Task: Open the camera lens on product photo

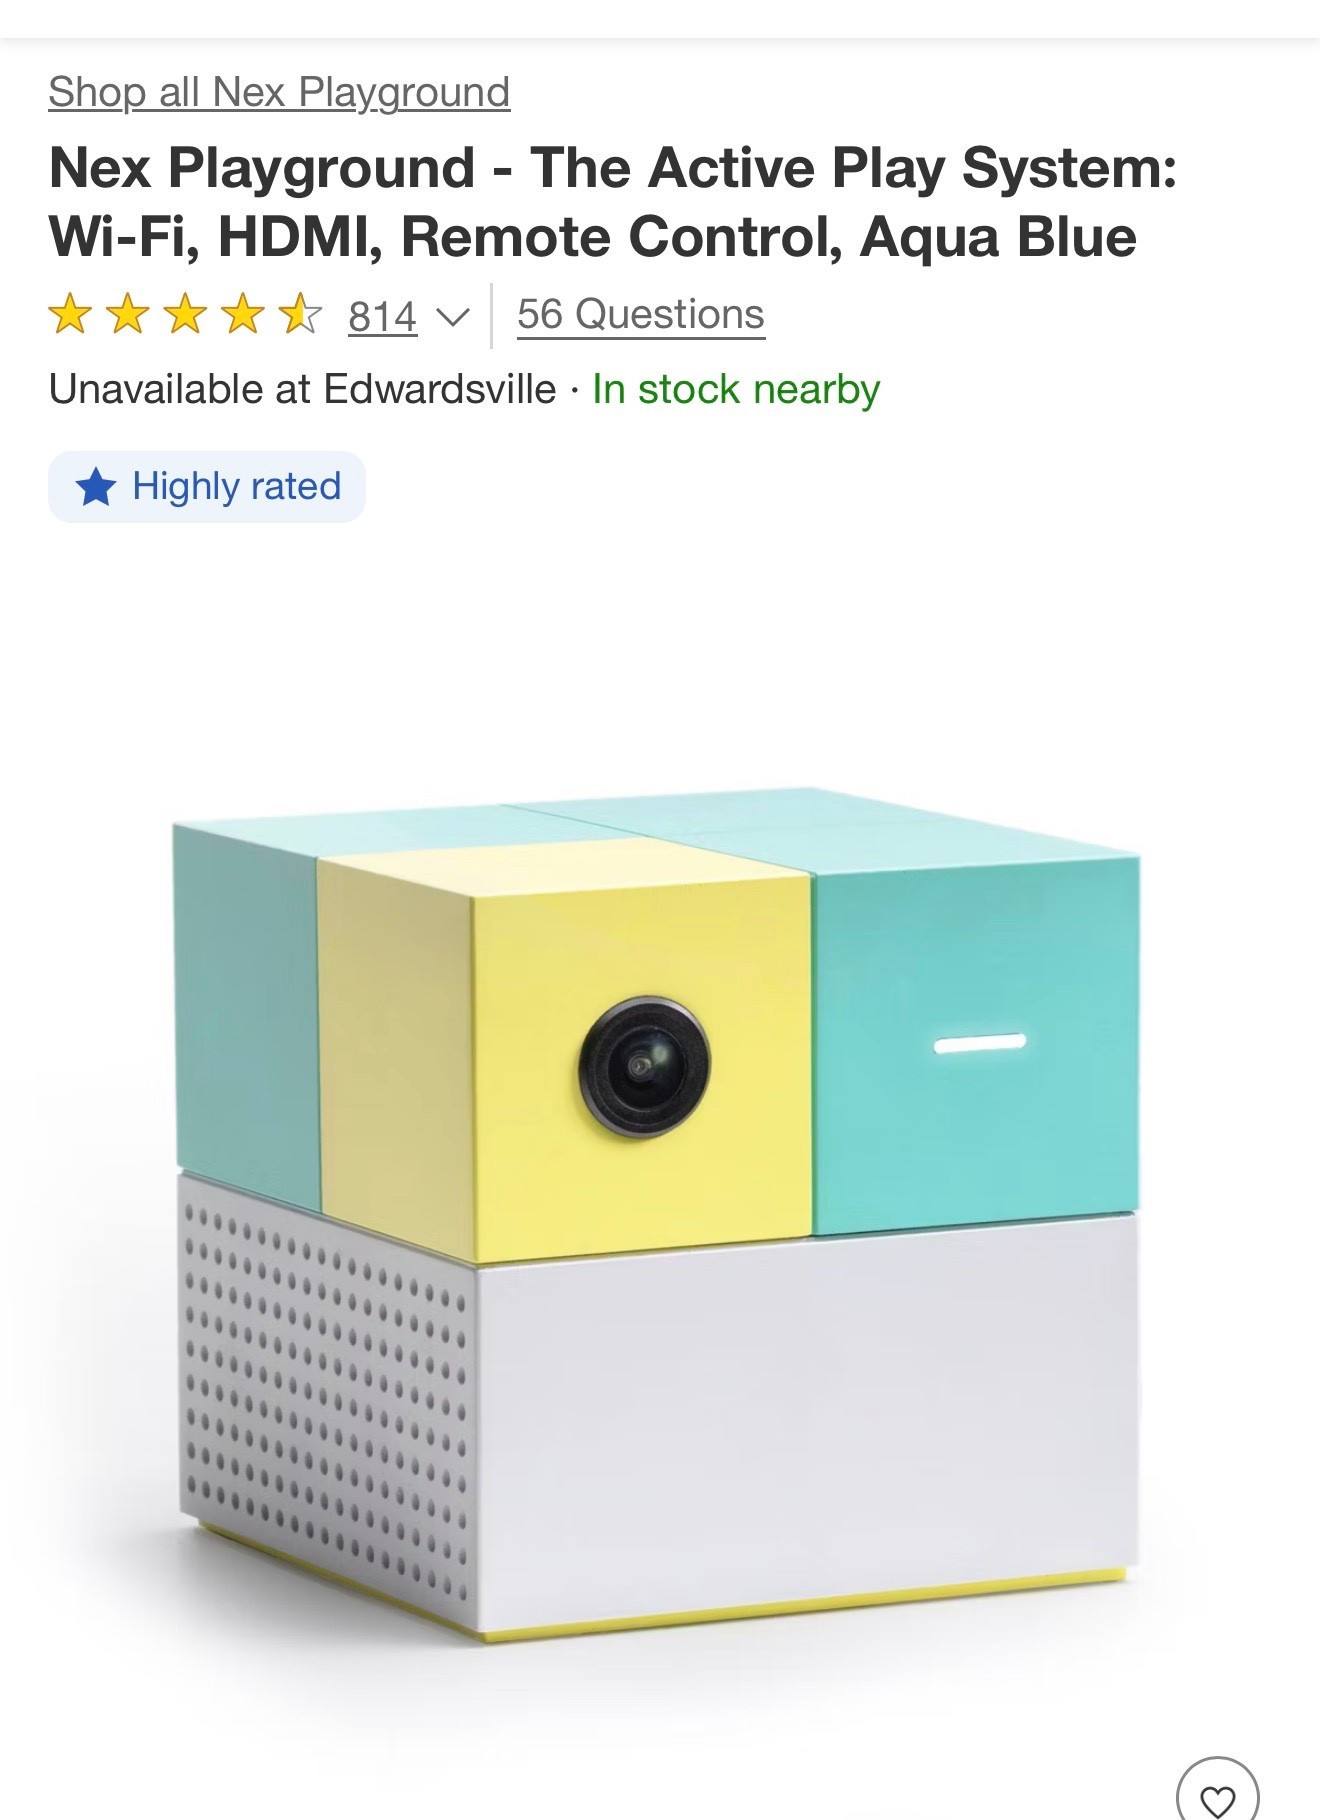Action: point(645,1066)
